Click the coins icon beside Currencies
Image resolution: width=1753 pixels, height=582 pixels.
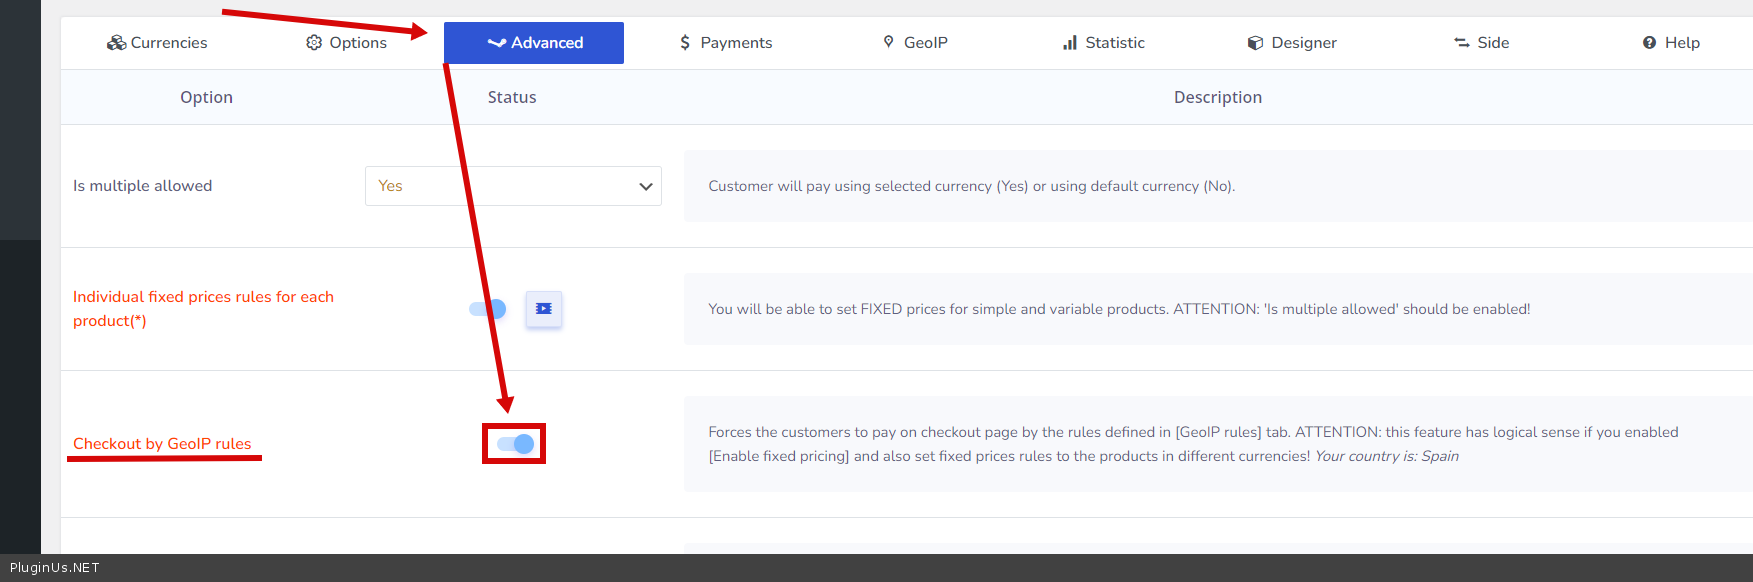tap(116, 43)
